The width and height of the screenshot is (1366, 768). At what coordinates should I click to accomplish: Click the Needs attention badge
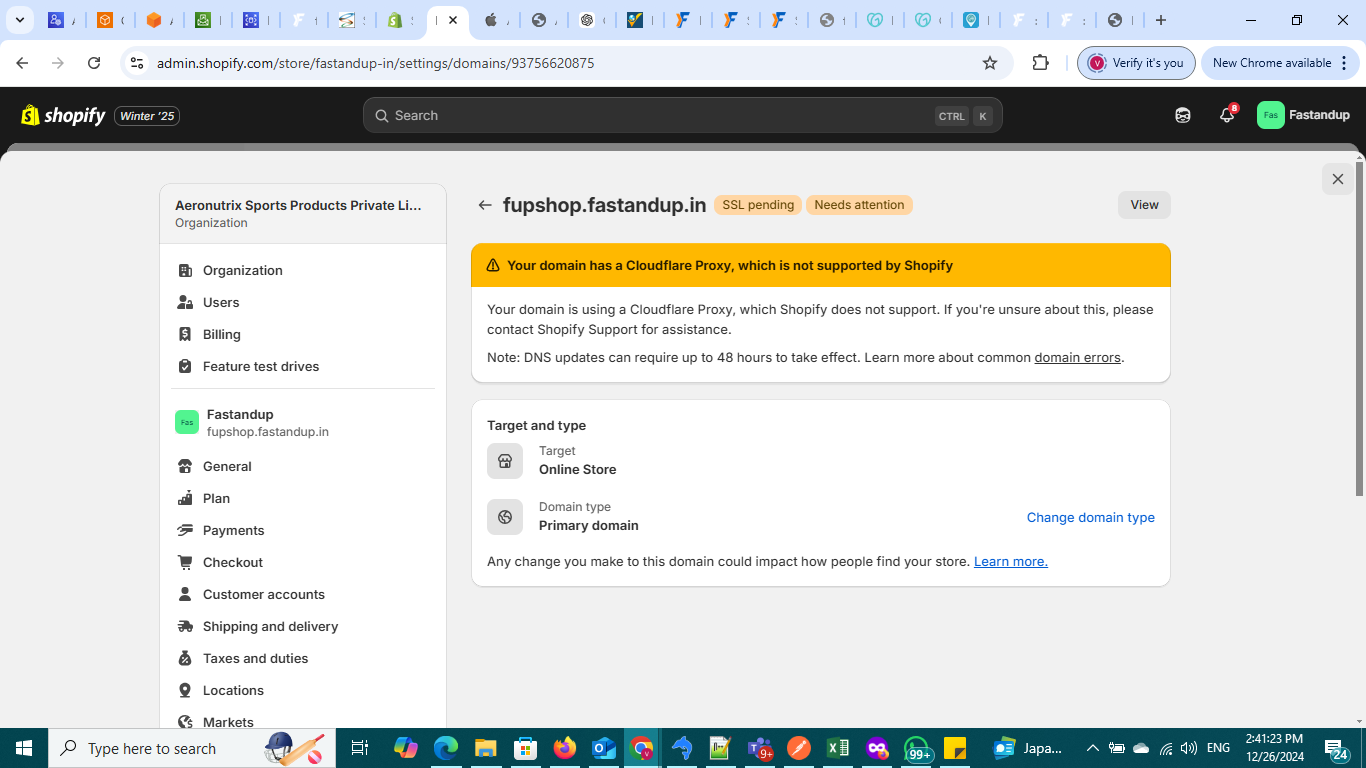[x=859, y=205]
